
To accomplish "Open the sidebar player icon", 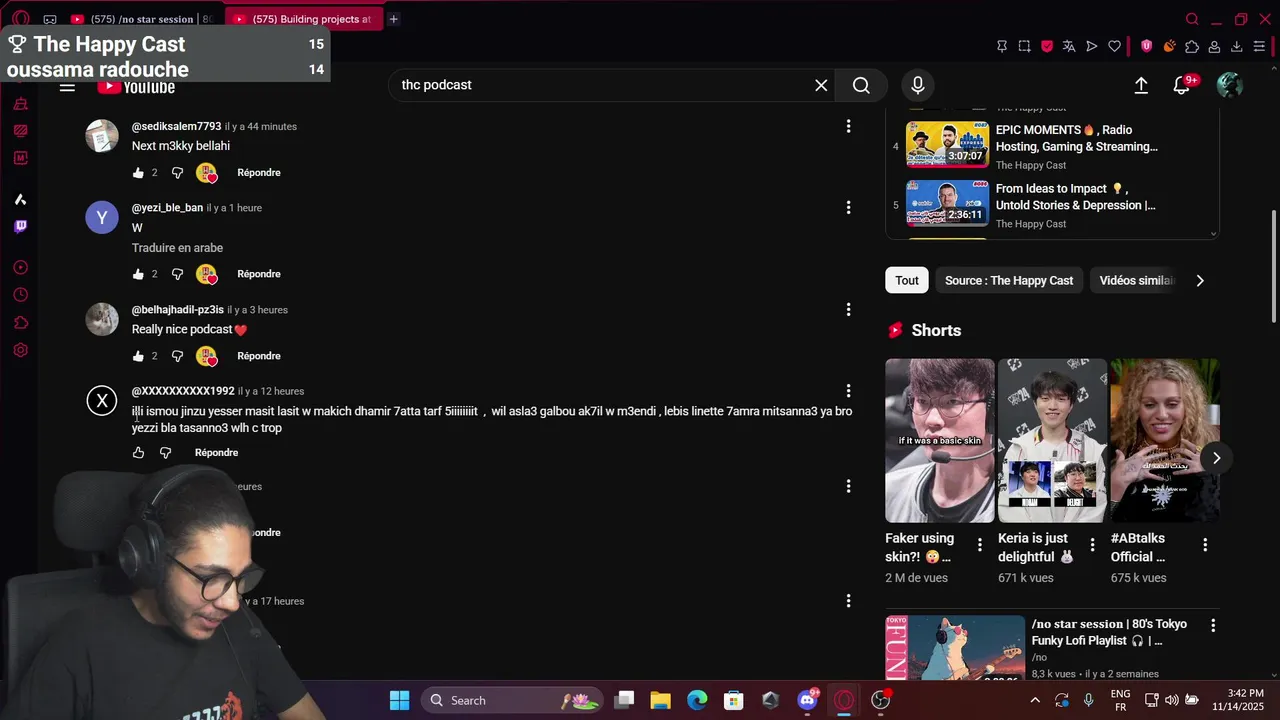I will 20,268.
